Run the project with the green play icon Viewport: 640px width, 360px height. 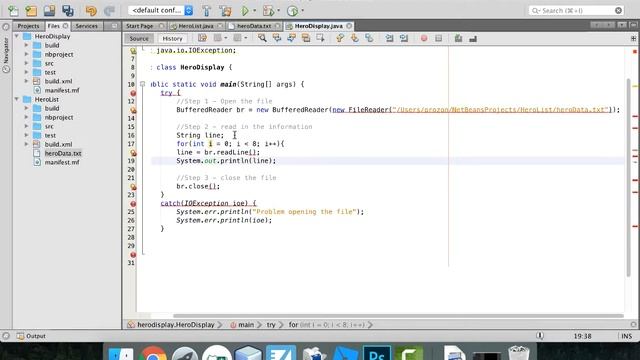(x=245, y=11)
